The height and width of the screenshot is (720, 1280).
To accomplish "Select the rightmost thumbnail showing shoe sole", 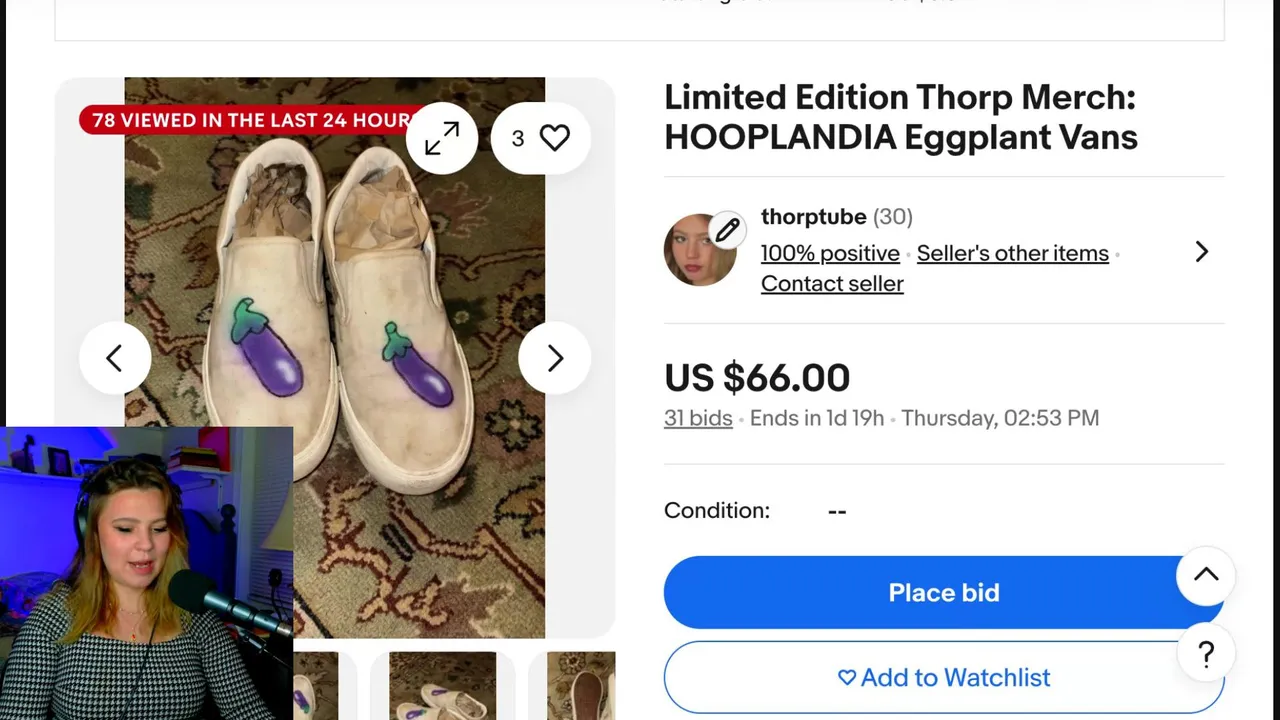I will coord(581,685).
